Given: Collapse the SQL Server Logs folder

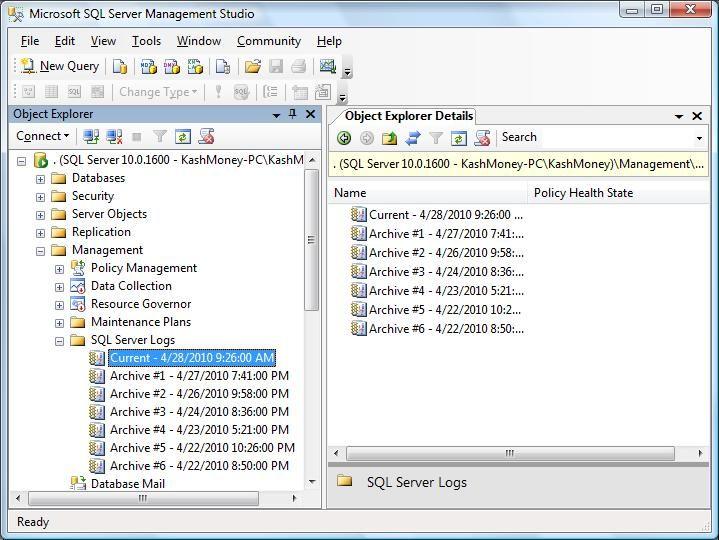Looking at the screenshot, I should 59,341.
